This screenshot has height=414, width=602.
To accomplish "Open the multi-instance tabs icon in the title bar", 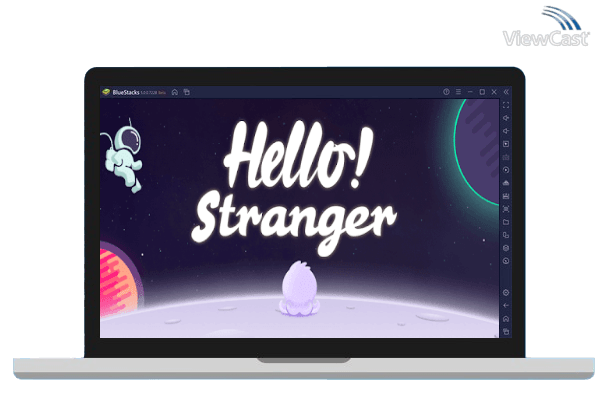I will [x=187, y=92].
